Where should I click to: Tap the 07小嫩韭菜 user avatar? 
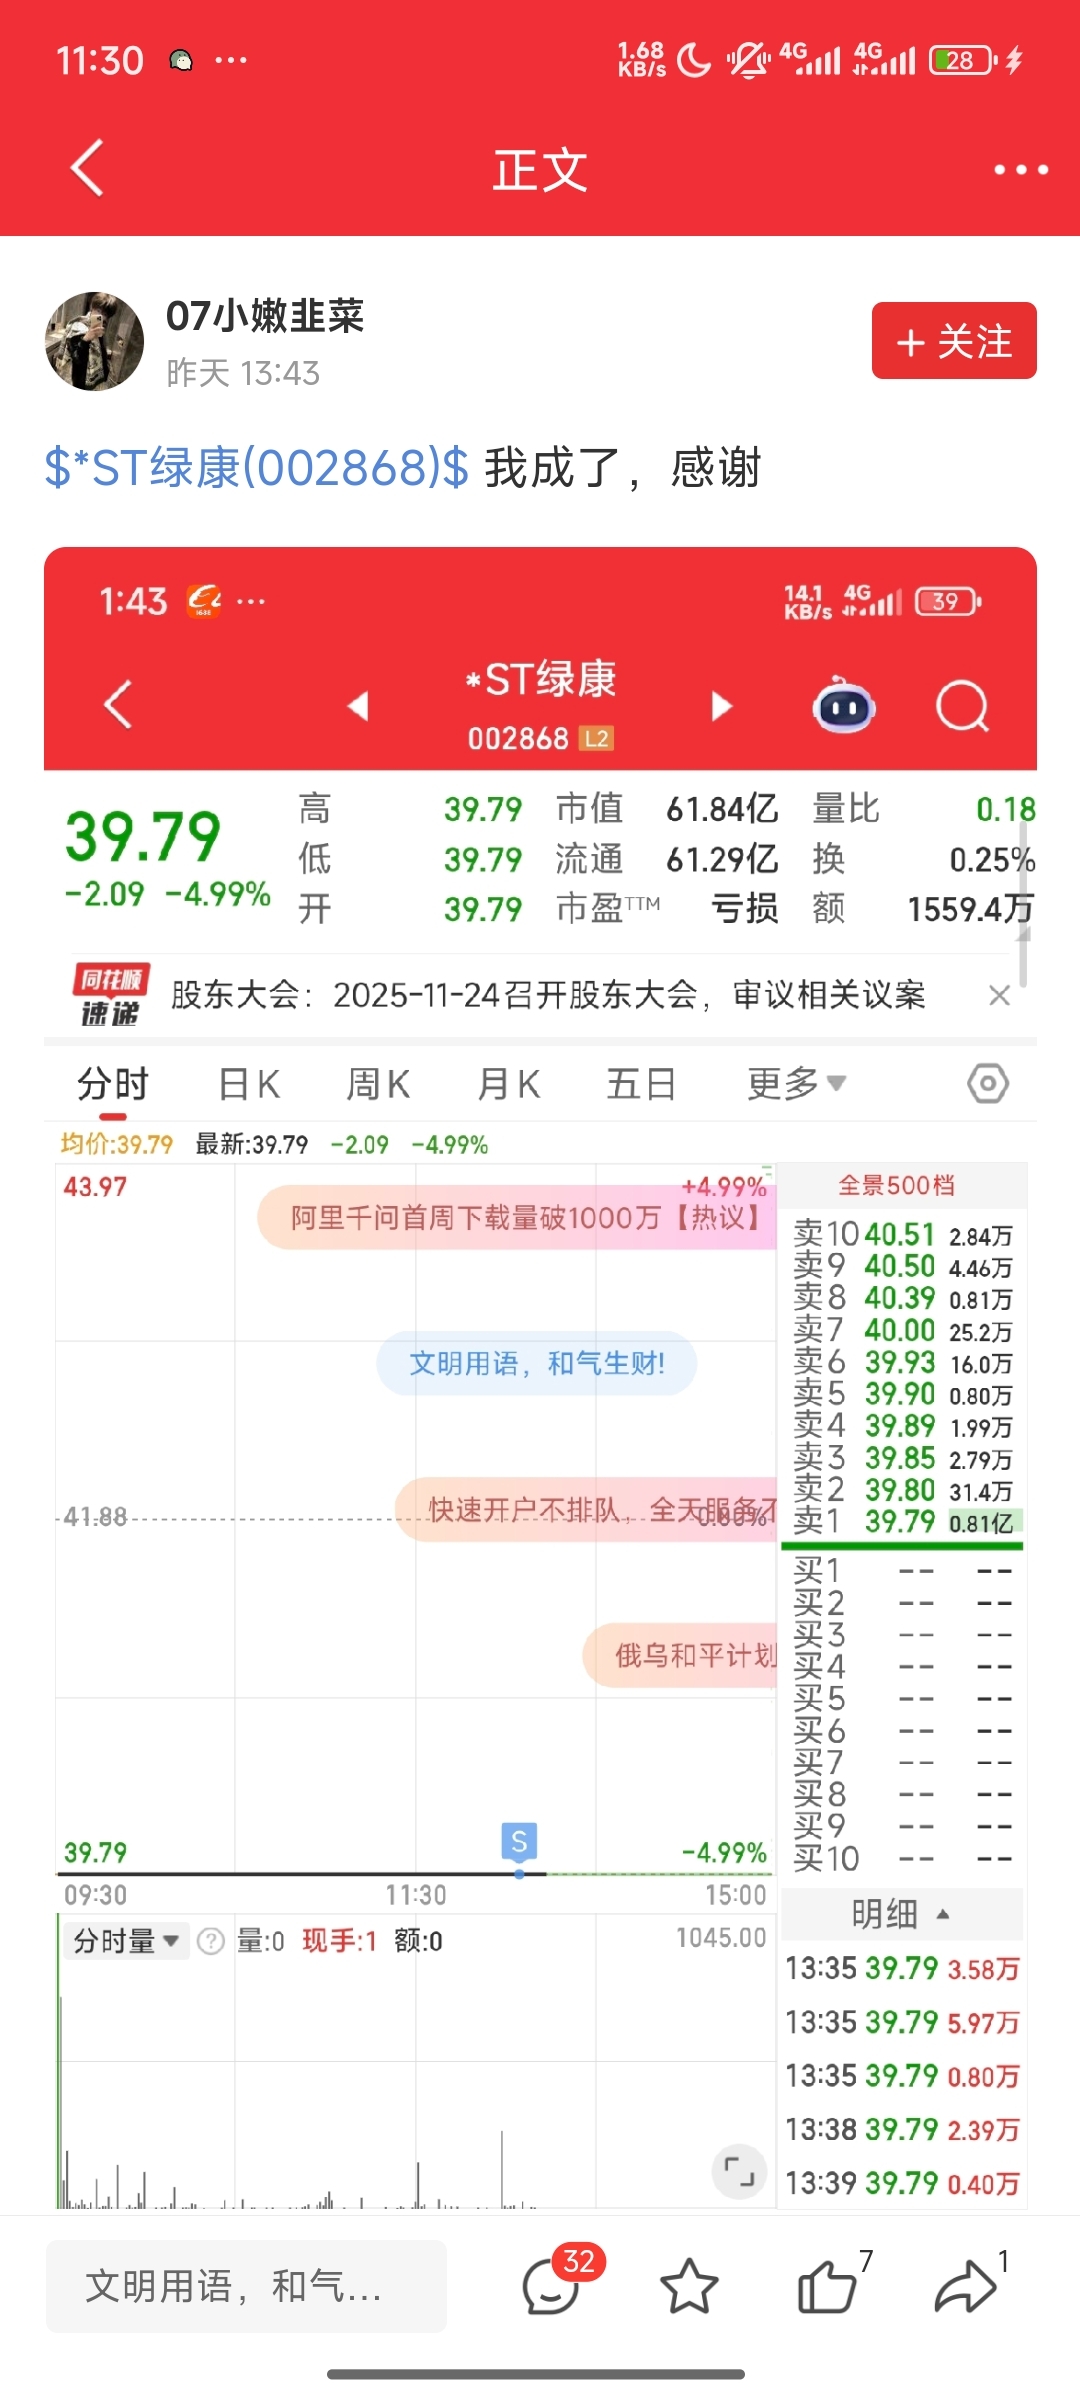pyautogui.click(x=95, y=341)
